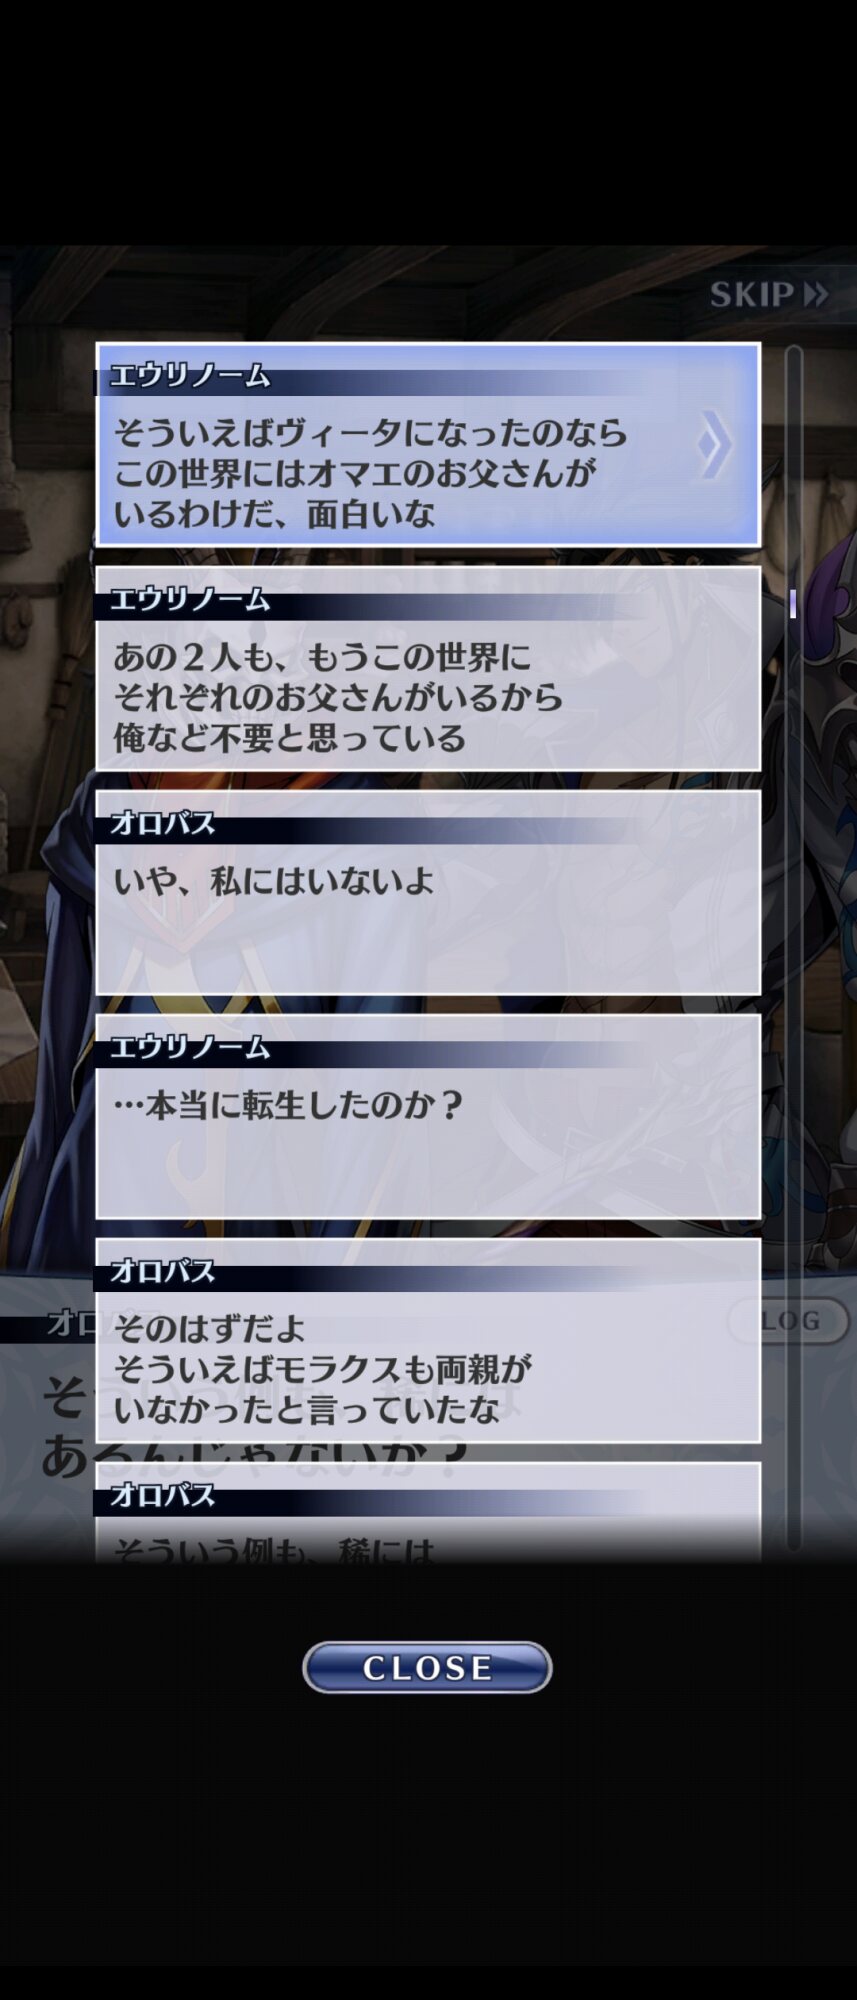The height and width of the screenshot is (2000, 857).
Task: Click エウリノーム name label on highlighted entry
Action: 190,376
